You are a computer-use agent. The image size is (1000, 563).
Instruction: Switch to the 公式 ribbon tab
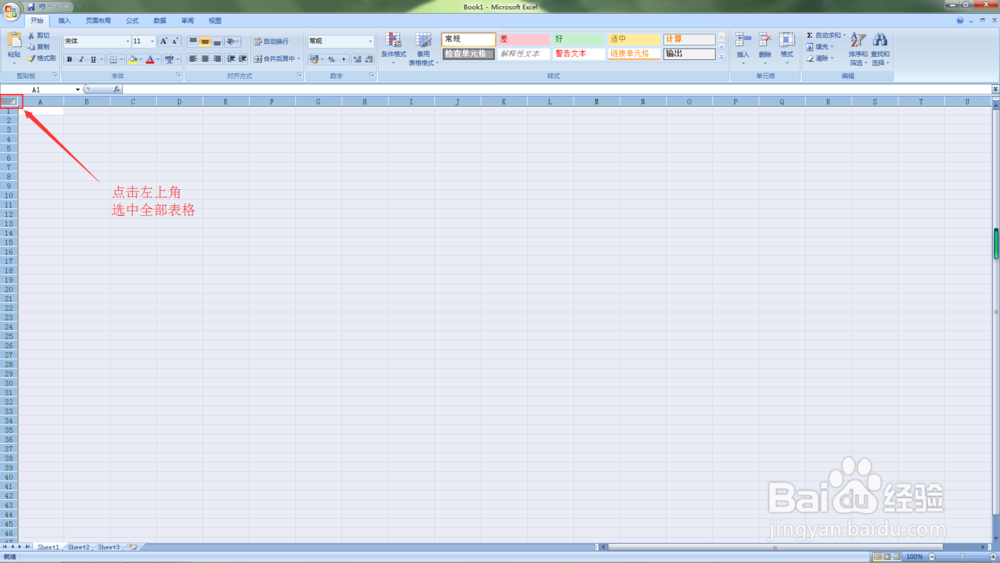coord(132,21)
